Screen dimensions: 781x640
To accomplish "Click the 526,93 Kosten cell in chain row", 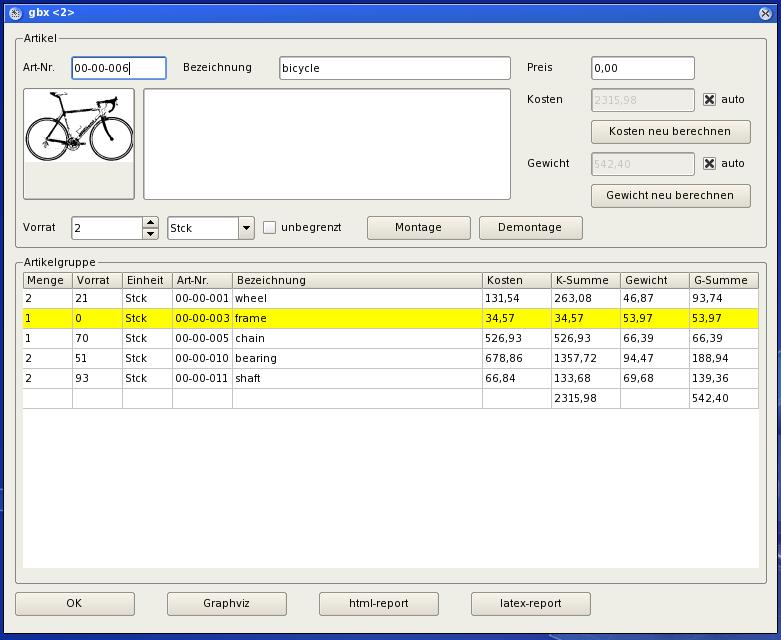I will tap(517, 338).
